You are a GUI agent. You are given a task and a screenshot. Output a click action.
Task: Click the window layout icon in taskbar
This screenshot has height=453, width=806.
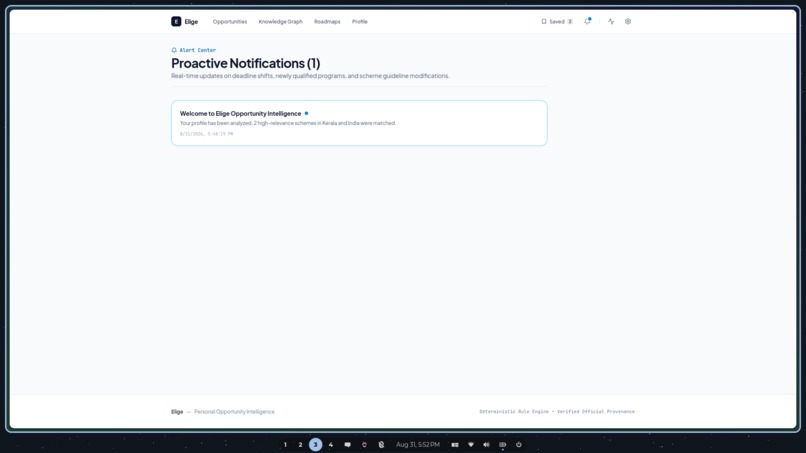click(x=455, y=445)
